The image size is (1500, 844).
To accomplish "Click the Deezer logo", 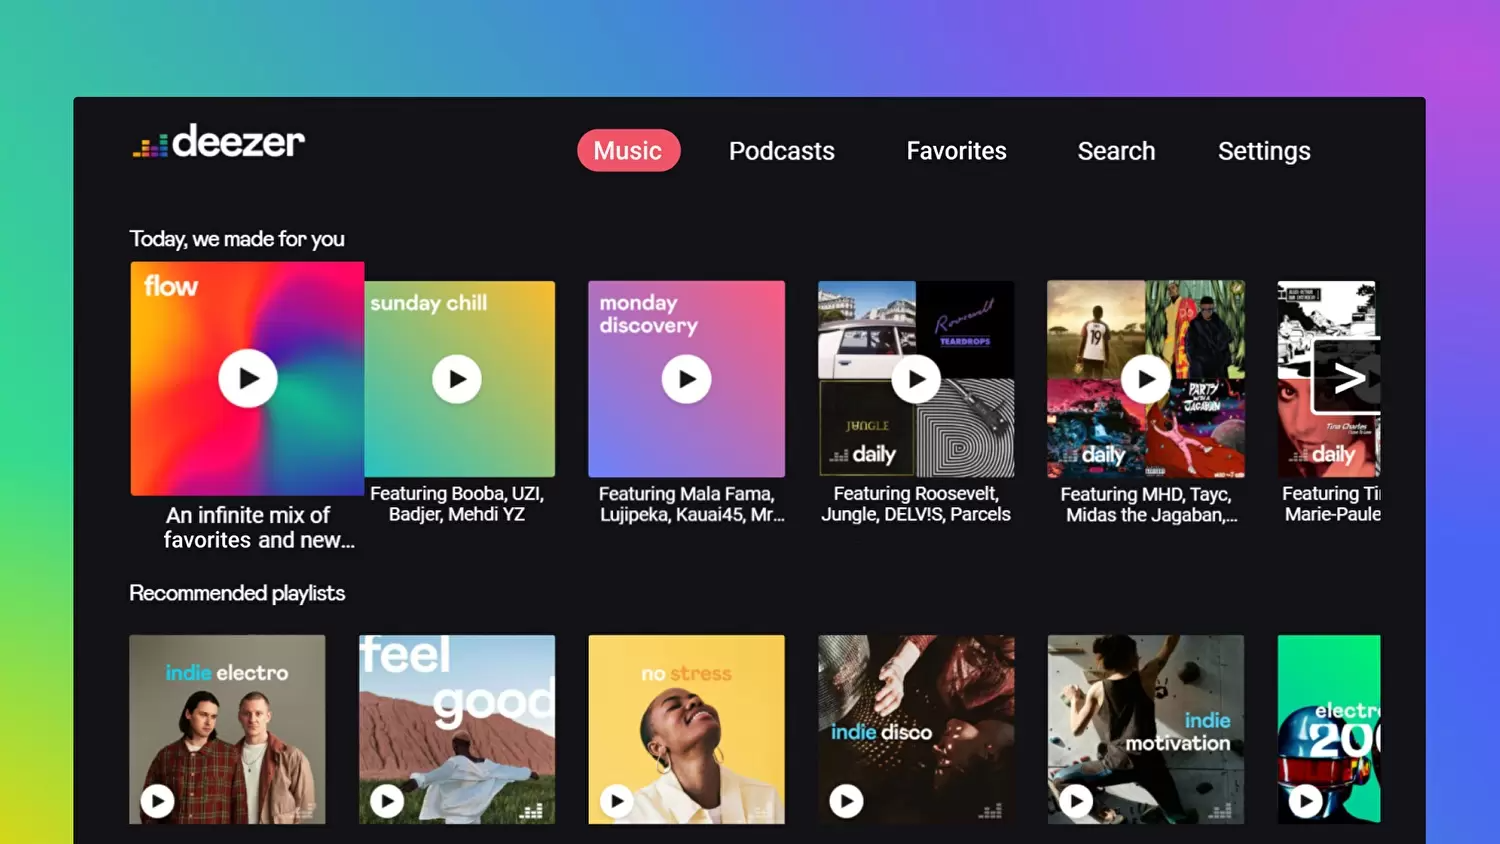I will [219, 142].
